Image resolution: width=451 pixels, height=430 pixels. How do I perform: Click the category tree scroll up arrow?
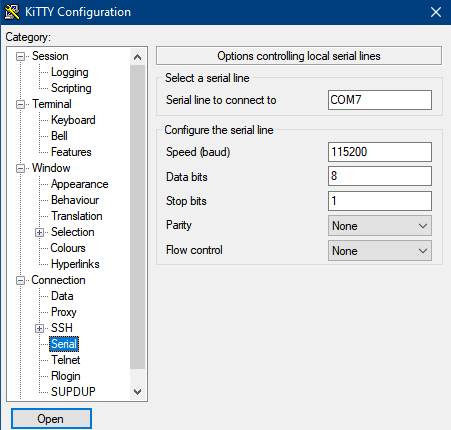pos(137,57)
